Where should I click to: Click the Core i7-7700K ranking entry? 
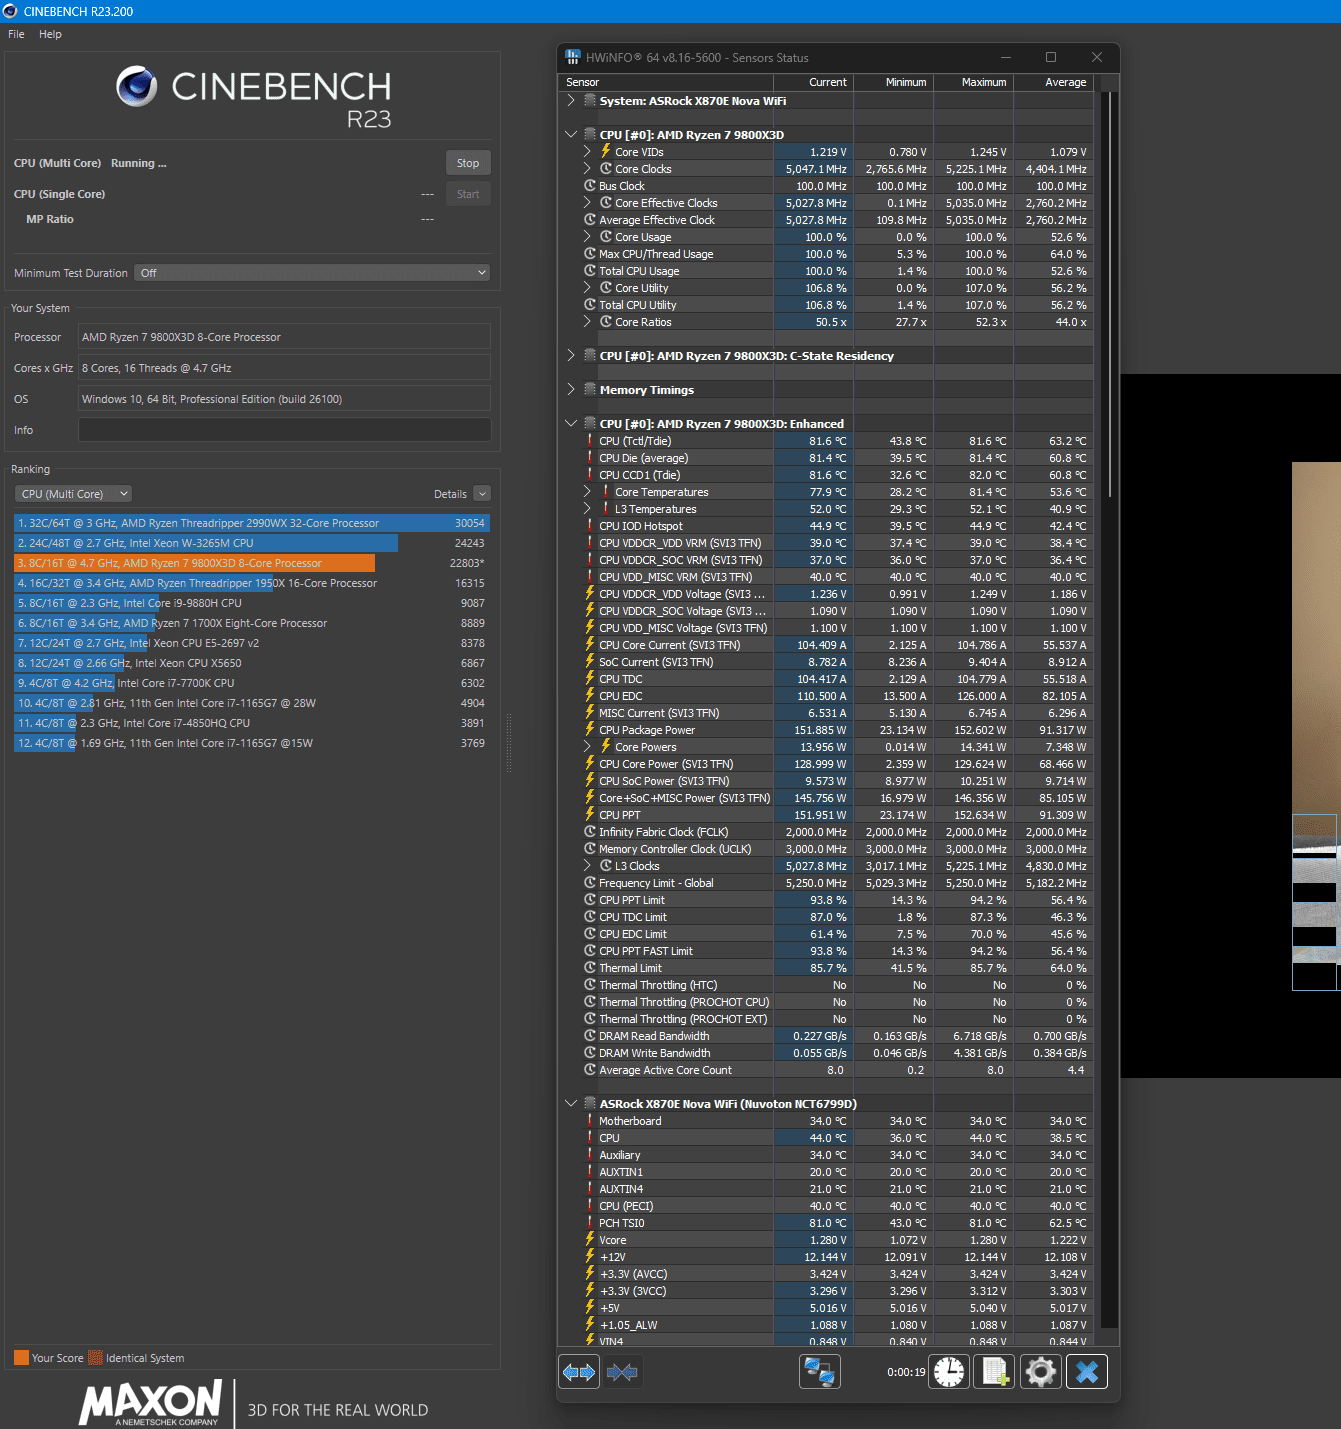[251, 683]
